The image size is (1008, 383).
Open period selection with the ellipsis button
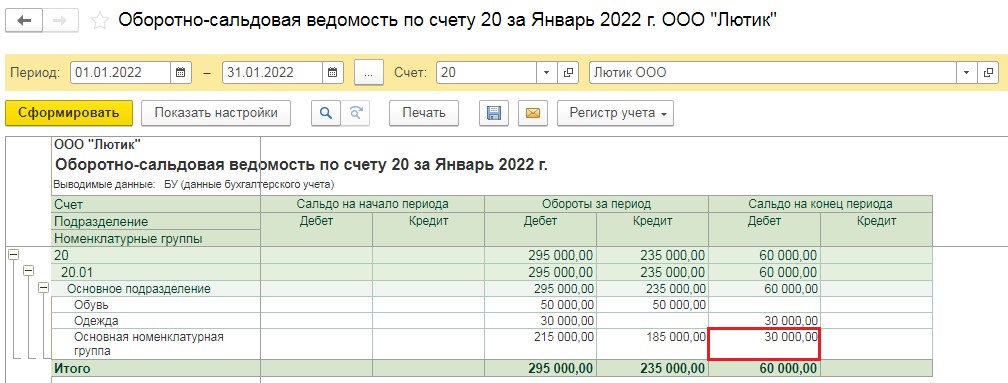tap(368, 73)
